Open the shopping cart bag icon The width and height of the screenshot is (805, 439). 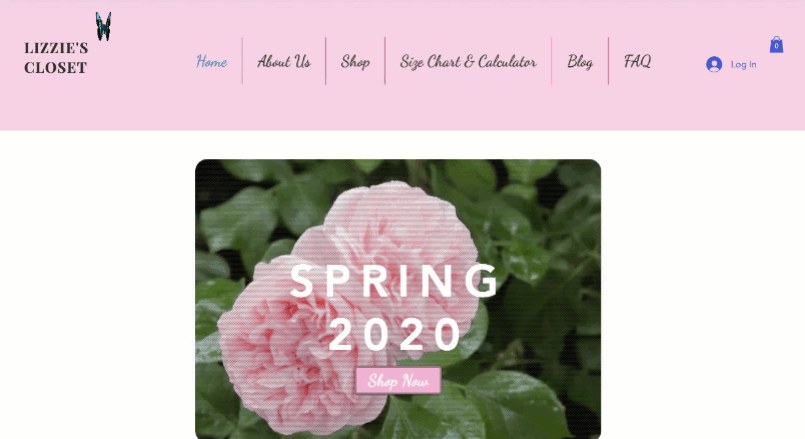pyautogui.click(x=776, y=45)
